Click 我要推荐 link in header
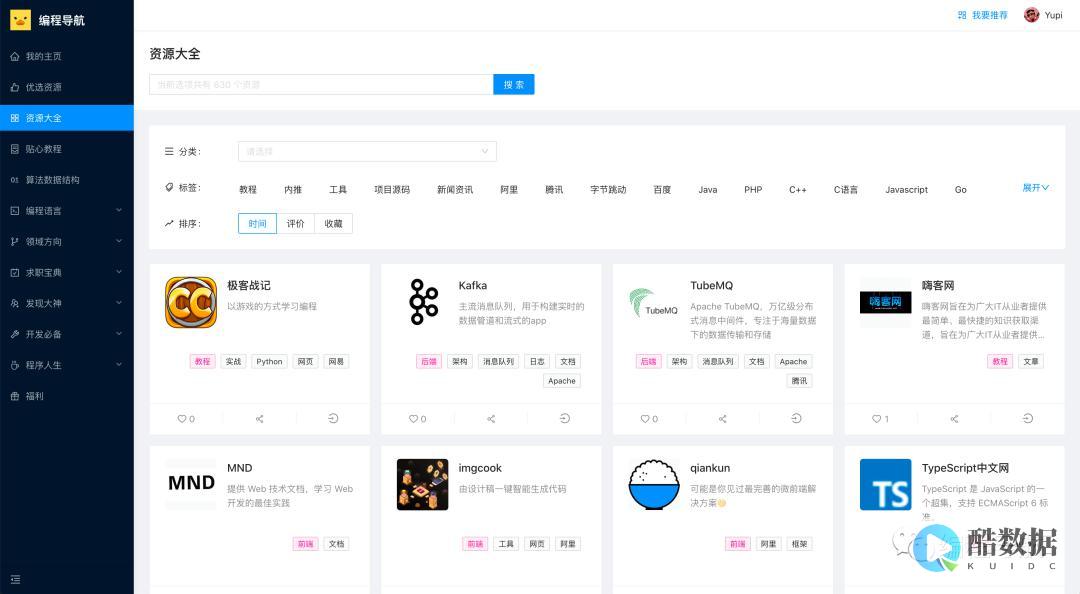 coord(983,15)
